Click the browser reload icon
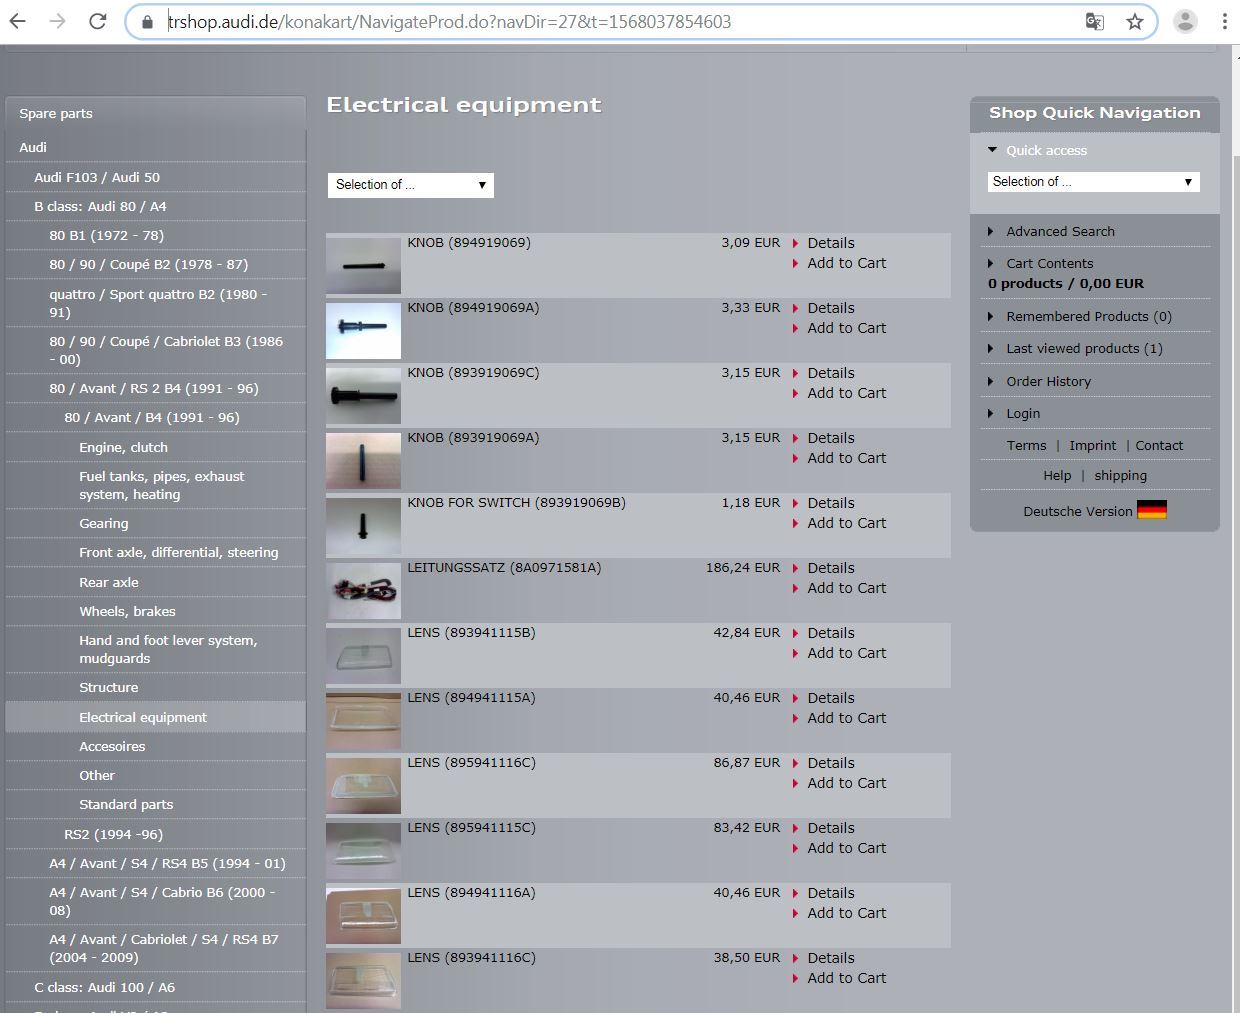The height and width of the screenshot is (1013, 1240). [x=97, y=21]
